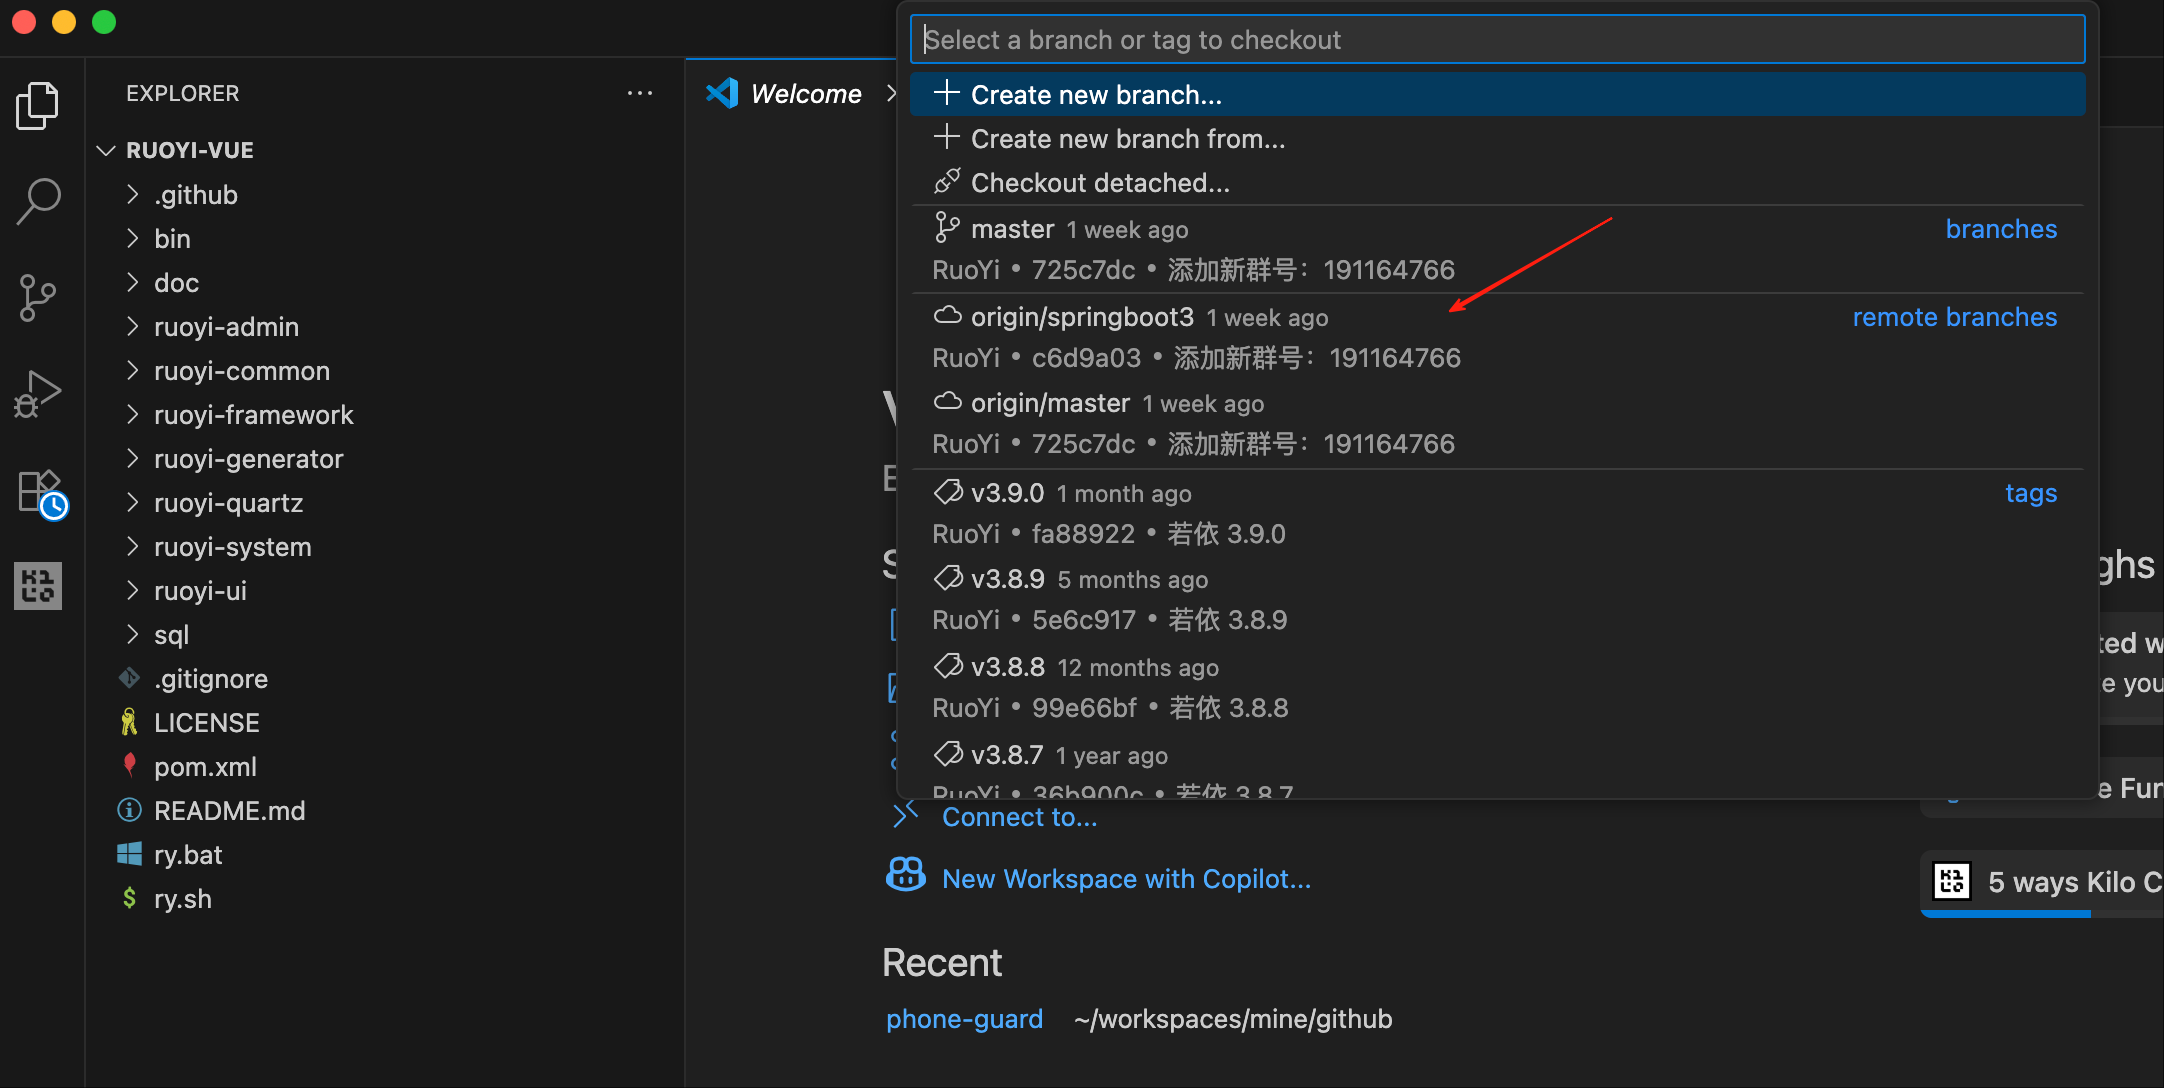
Task: Select Create new branch option
Action: pos(1096,95)
